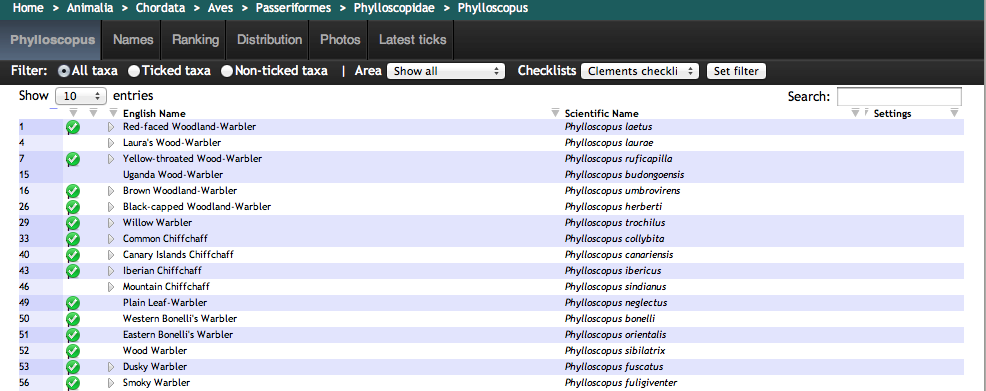Open Phylloscopidae breadcrumb link
Viewport: 986px width, 391px height.
pyautogui.click(x=394, y=8)
